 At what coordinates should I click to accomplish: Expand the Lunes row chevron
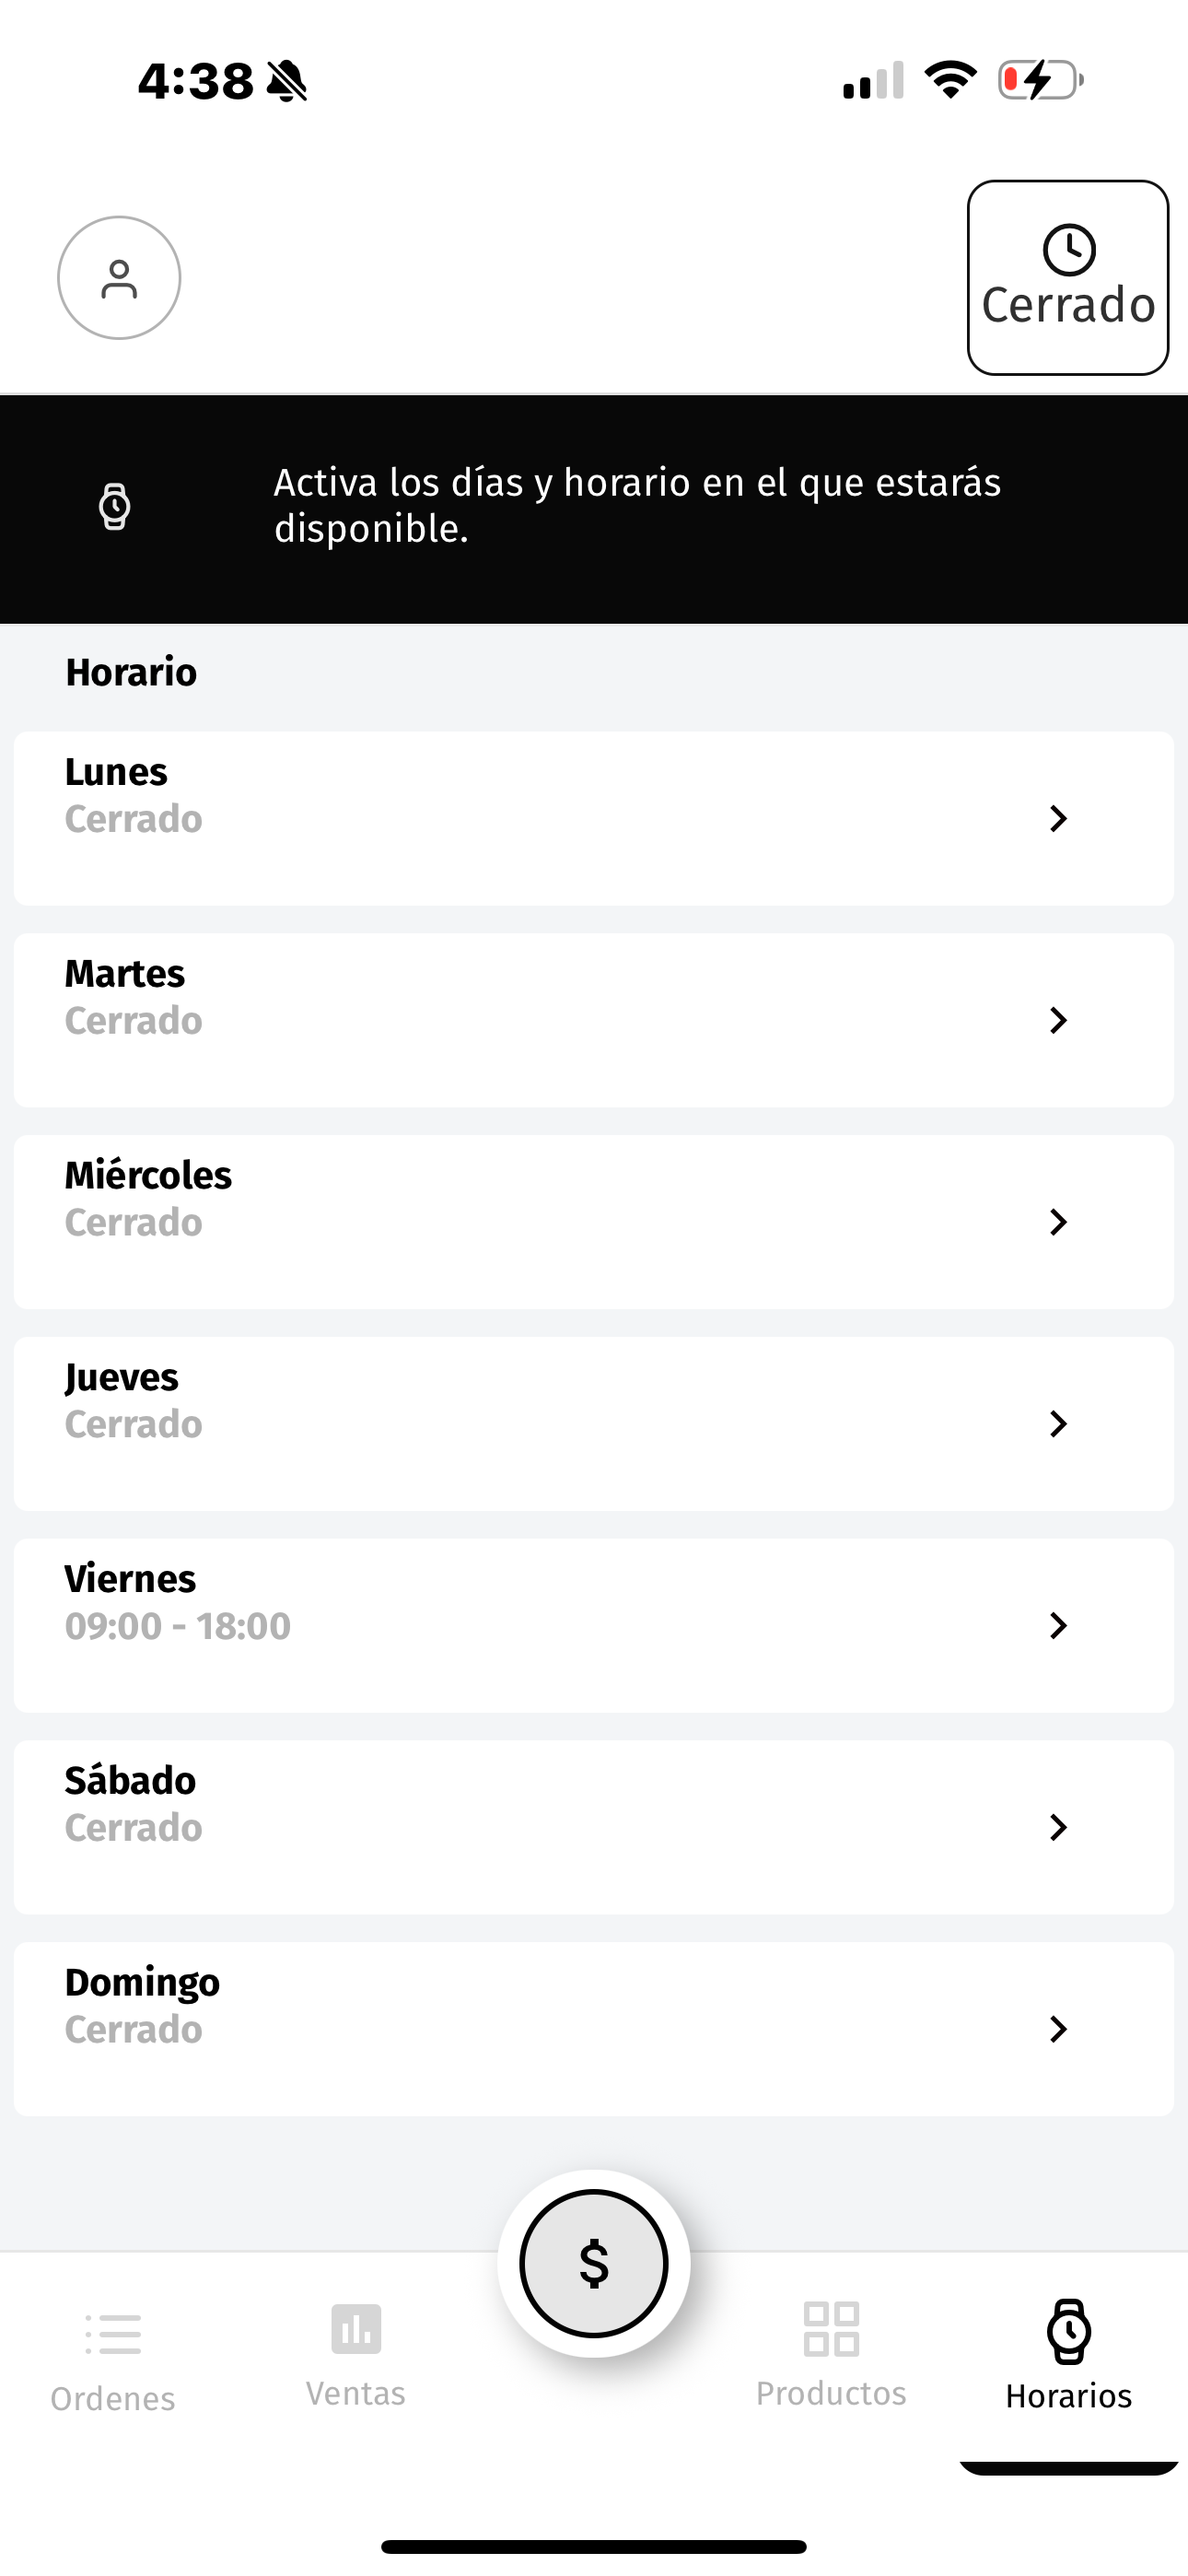(1058, 818)
